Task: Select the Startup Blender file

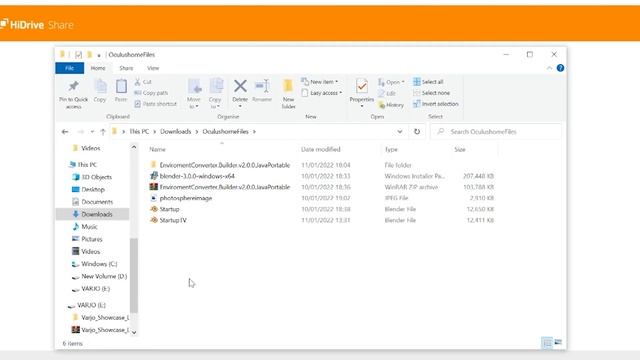Action: click(x=322, y=209)
